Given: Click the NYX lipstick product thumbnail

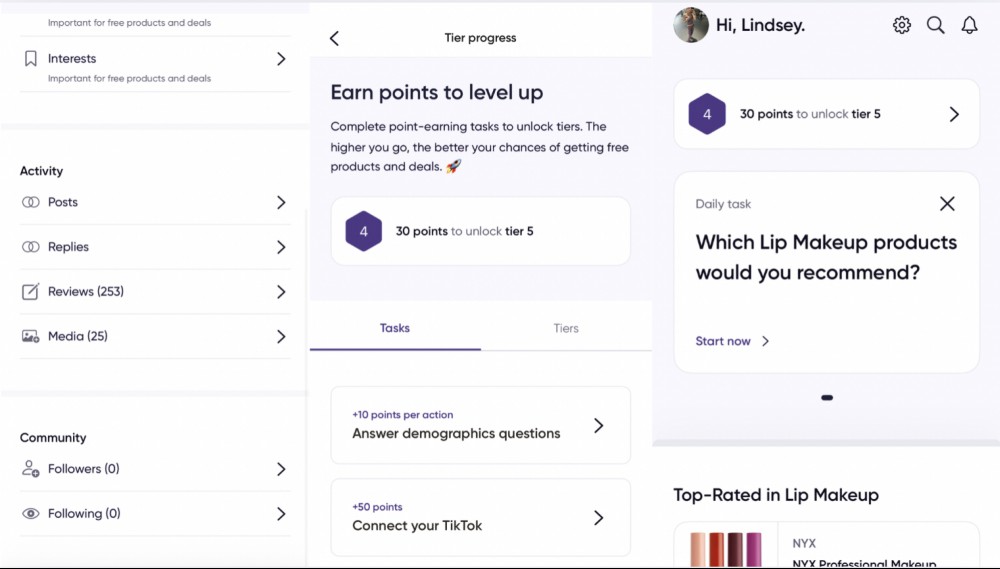Looking at the screenshot, I should [726, 549].
